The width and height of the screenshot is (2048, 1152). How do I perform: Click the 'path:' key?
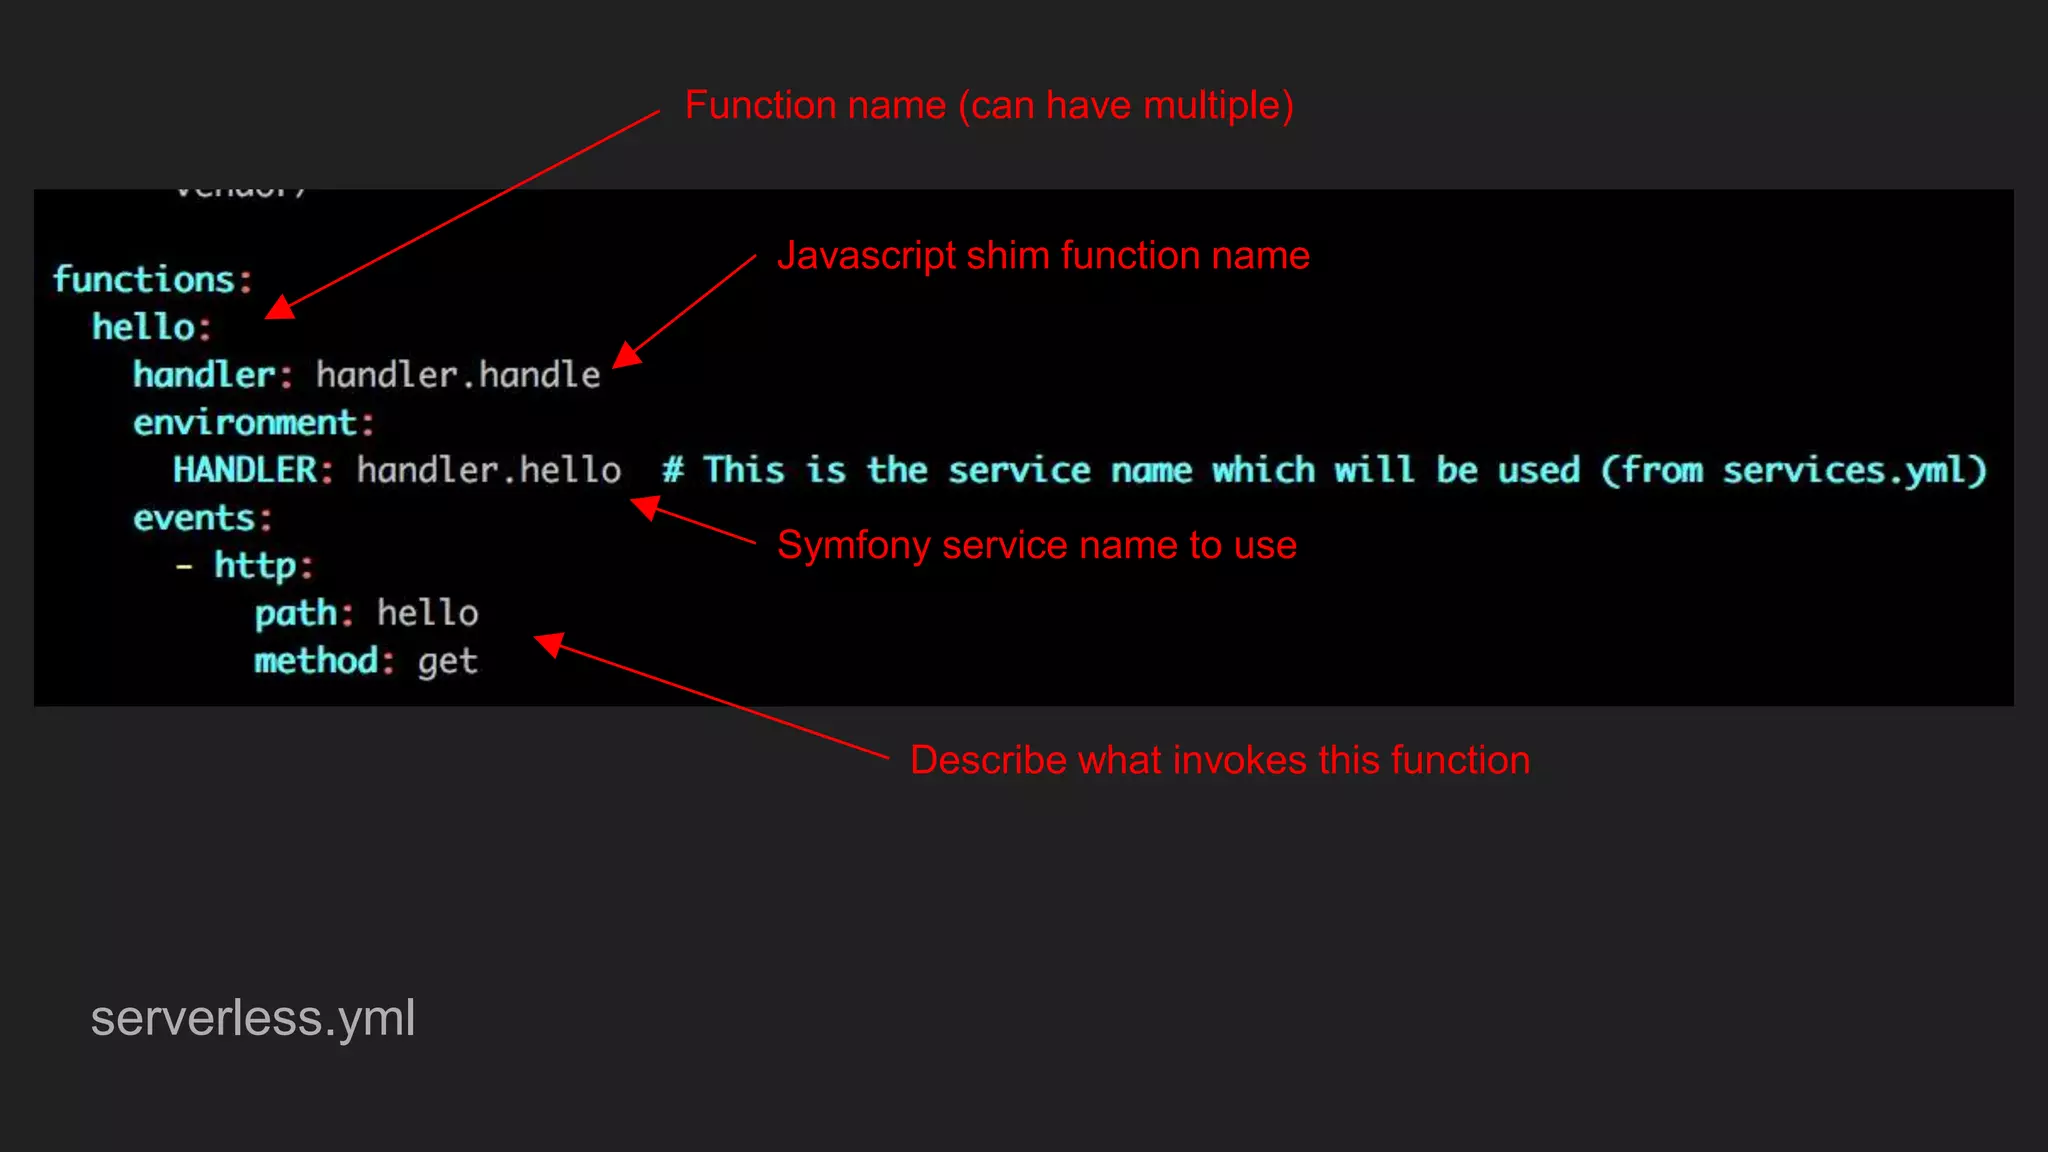point(304,613)
